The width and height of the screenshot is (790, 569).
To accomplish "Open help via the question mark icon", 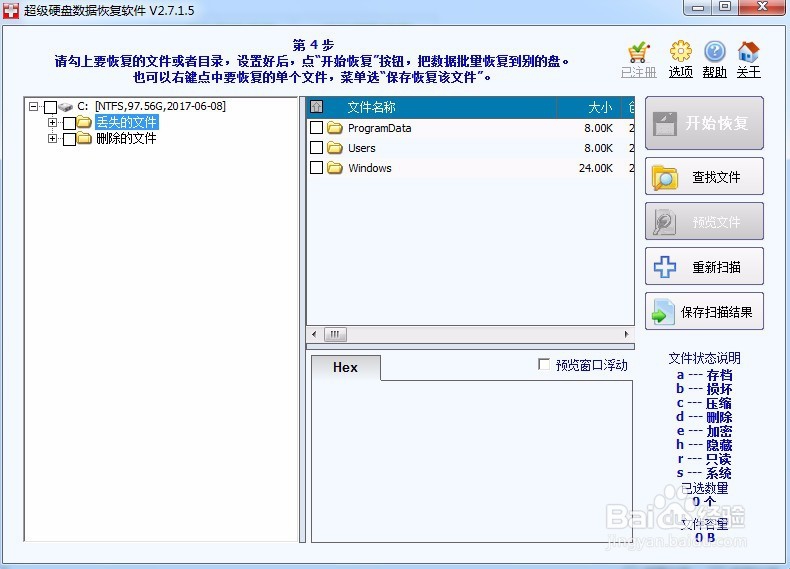I will point(714,51).
